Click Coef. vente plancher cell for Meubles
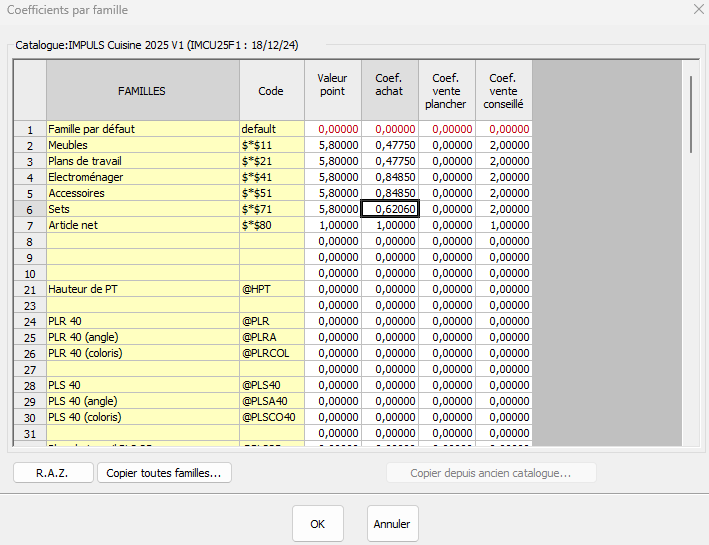 click(447, 145)
